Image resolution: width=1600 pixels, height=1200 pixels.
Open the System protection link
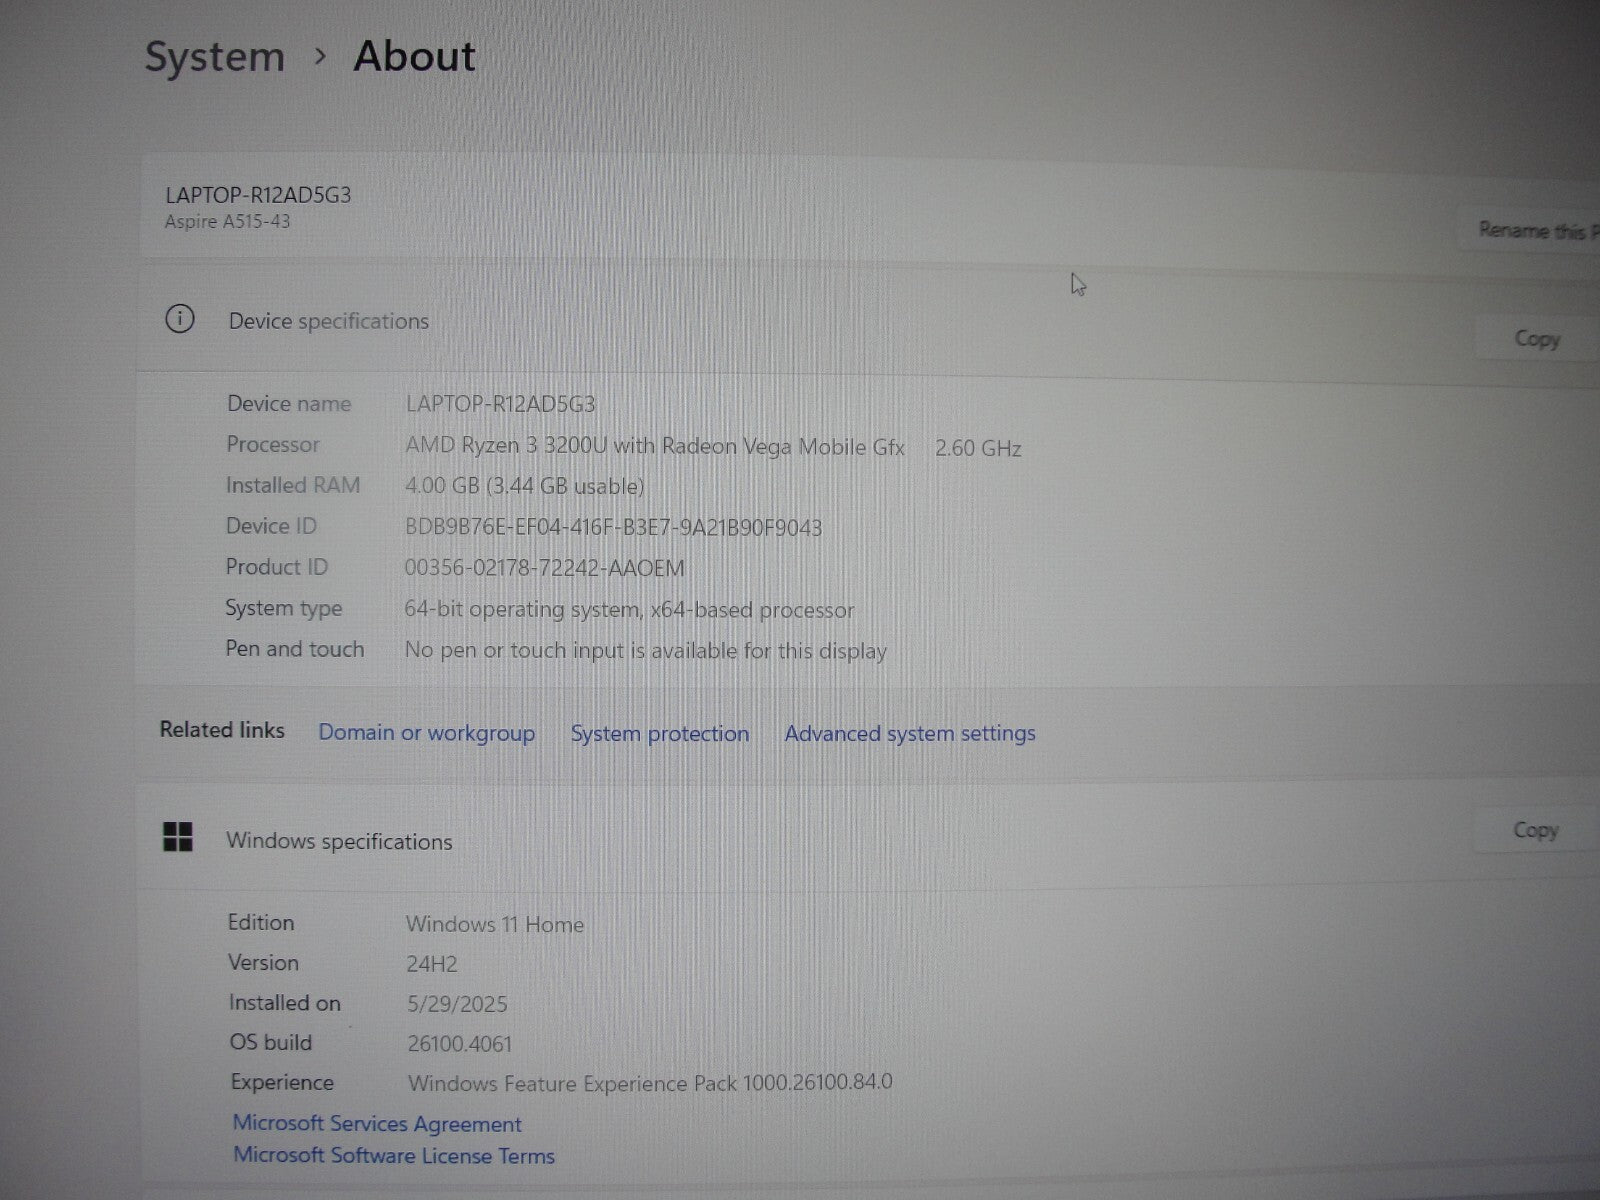pos(660,734)
